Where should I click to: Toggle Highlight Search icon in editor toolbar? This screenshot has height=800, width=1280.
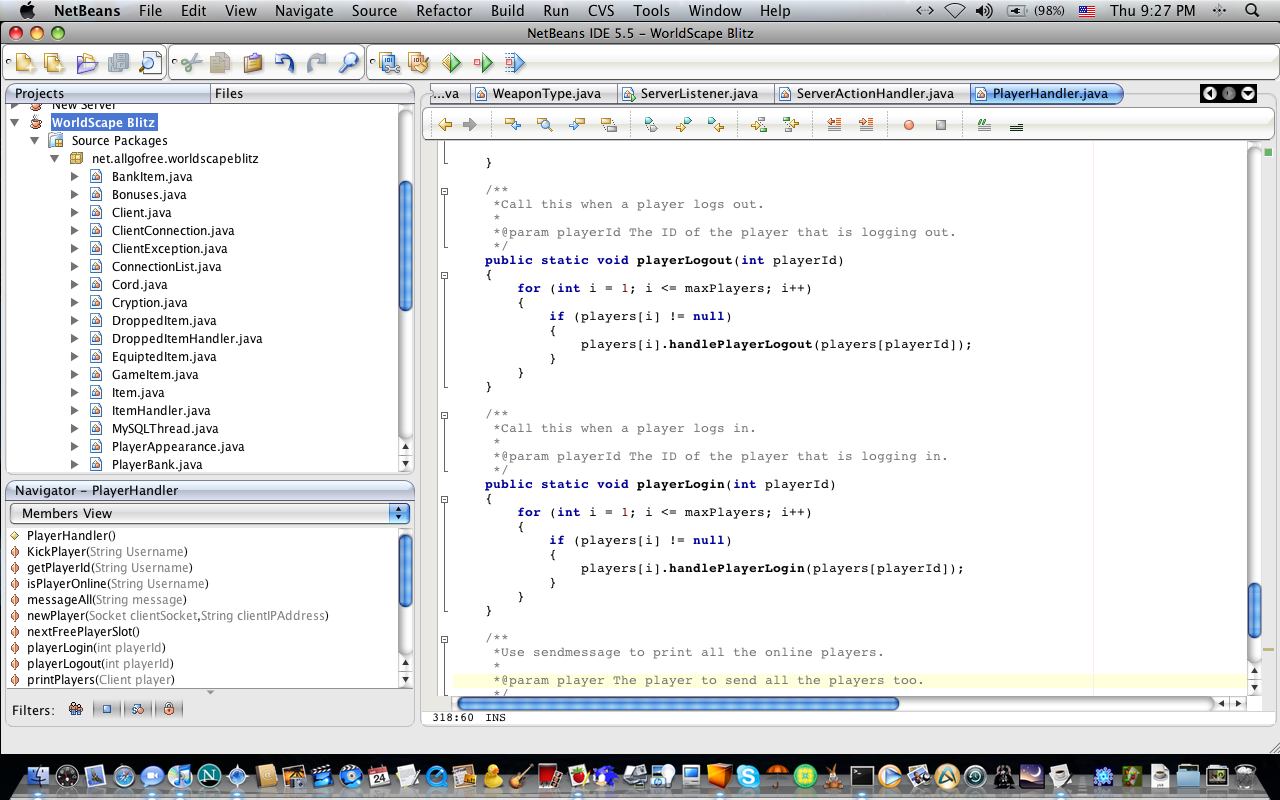609,125
